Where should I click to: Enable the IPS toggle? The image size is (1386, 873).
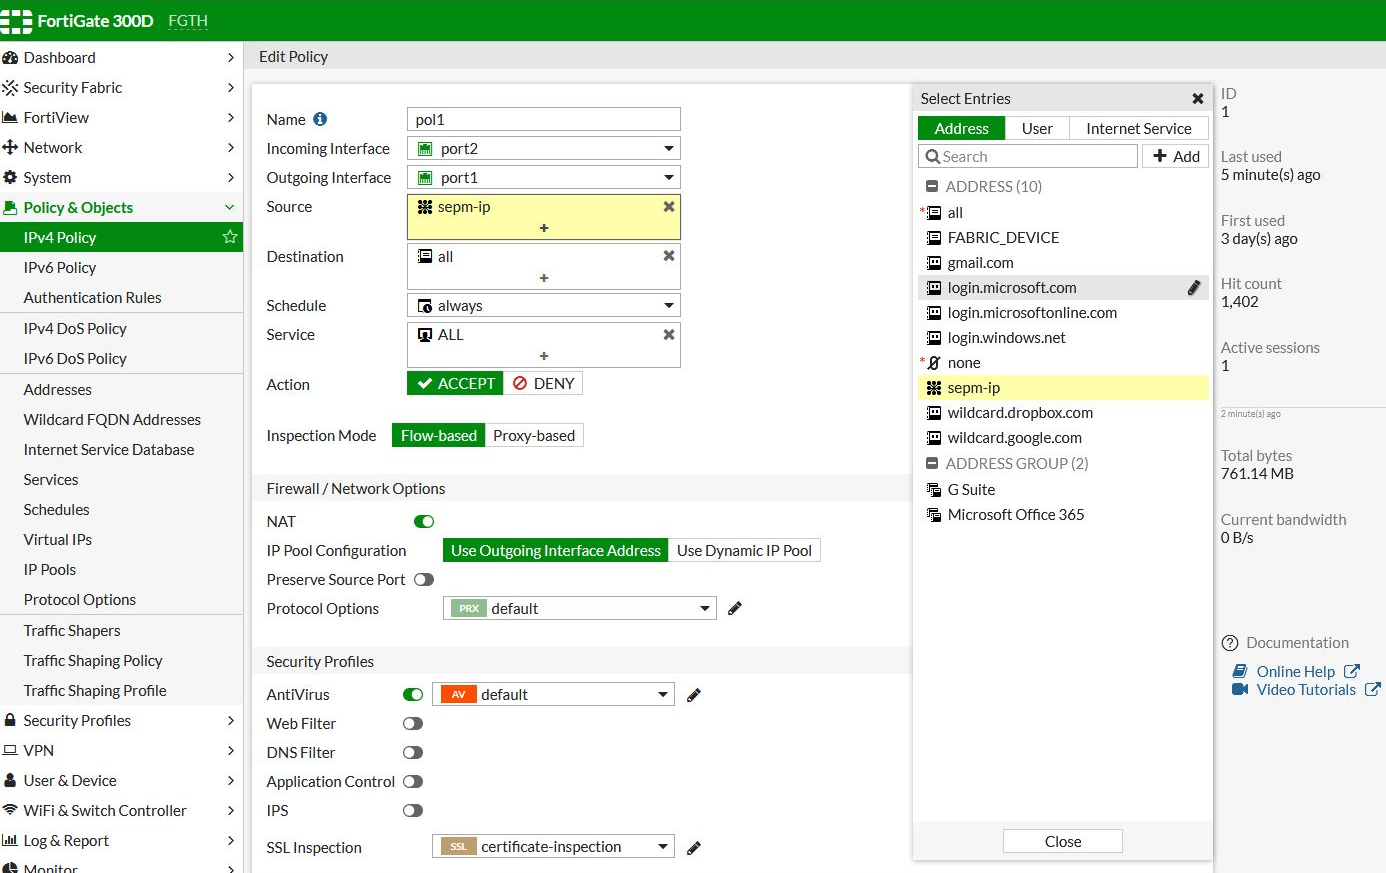click(413, 810)
